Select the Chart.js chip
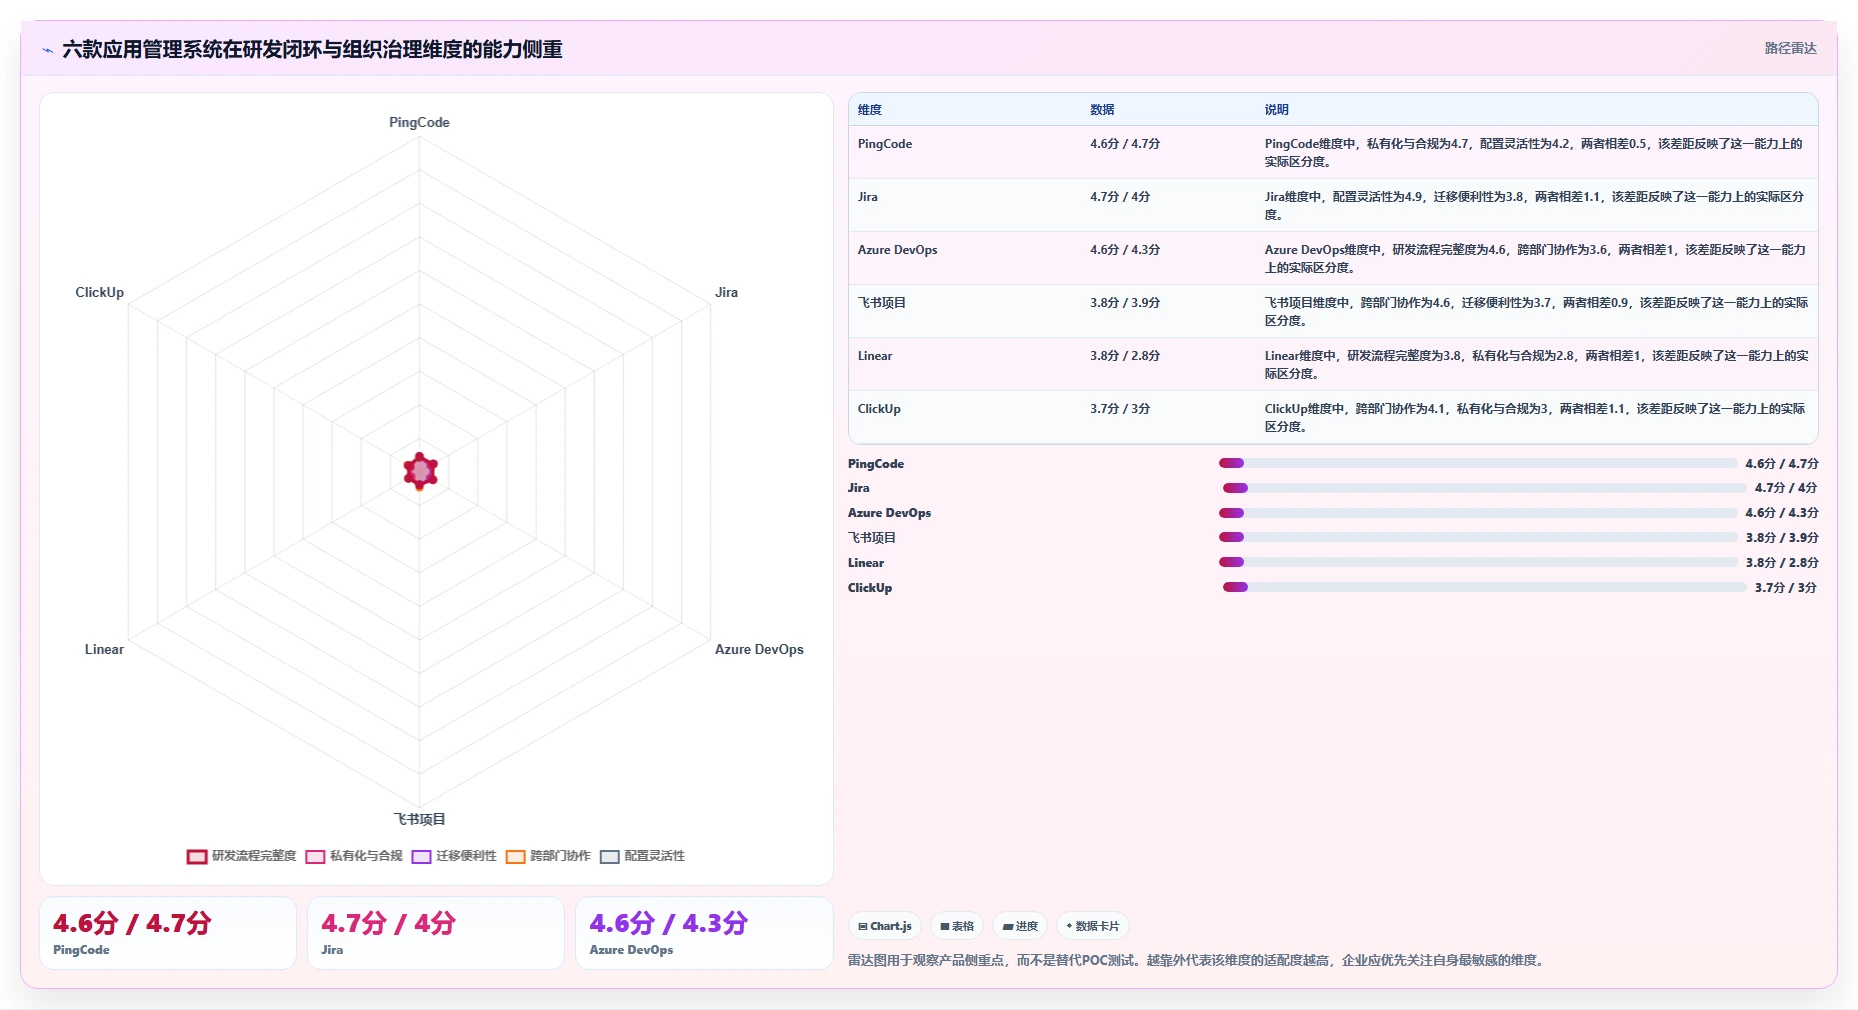This screenshot has height=1010, width=1858. click(885, 926)
